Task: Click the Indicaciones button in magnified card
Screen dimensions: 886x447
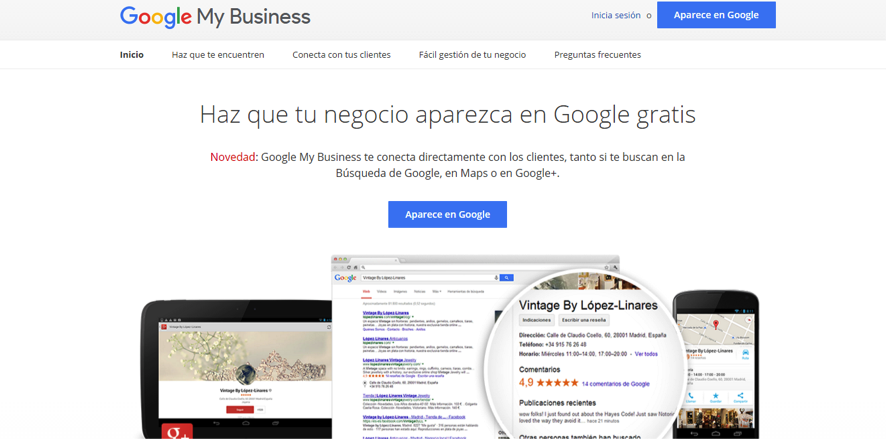Action: tap(536, 320)
